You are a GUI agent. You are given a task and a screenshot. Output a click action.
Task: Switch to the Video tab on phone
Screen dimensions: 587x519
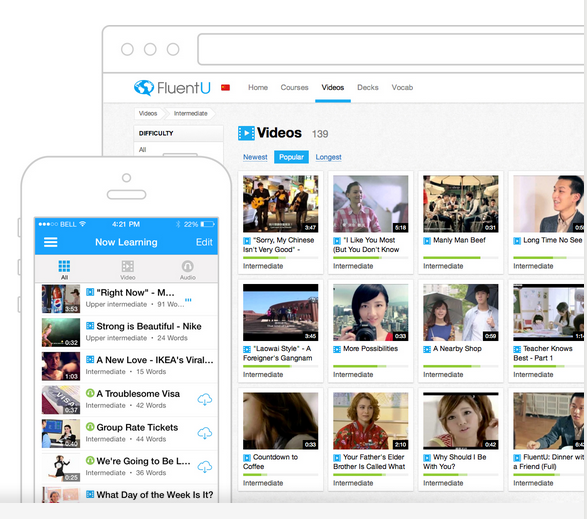[128, 270]
